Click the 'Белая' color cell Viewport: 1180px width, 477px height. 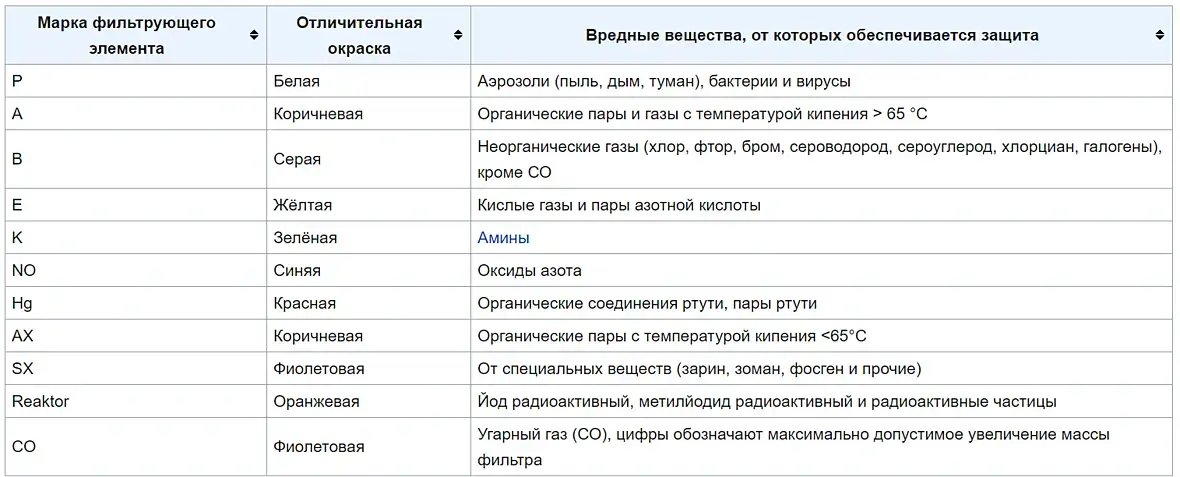pyautogui.click(x=296, y=81)
